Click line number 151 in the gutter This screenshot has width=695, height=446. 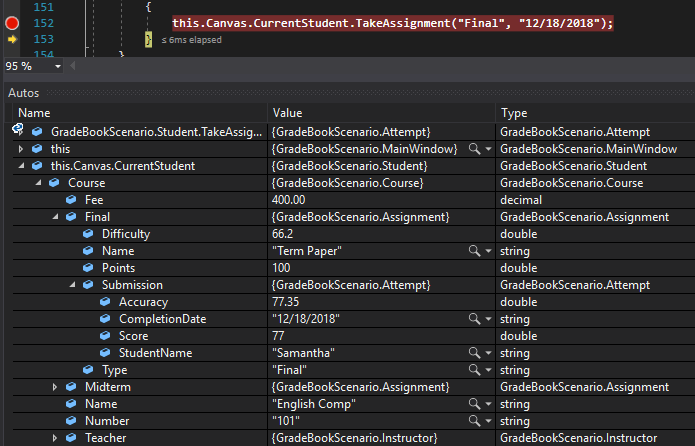43,7
